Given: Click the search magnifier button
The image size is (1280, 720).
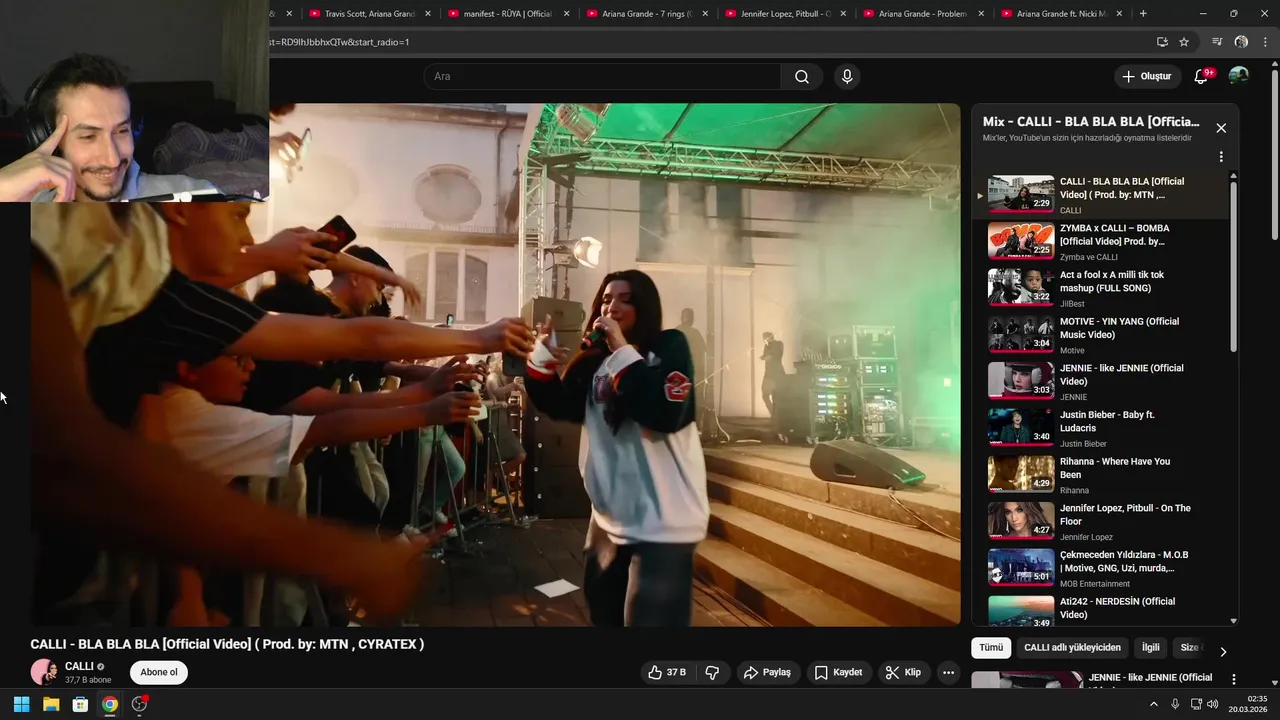Looking at the screenshot, I should pyautogui.click(x=802, y=77).
